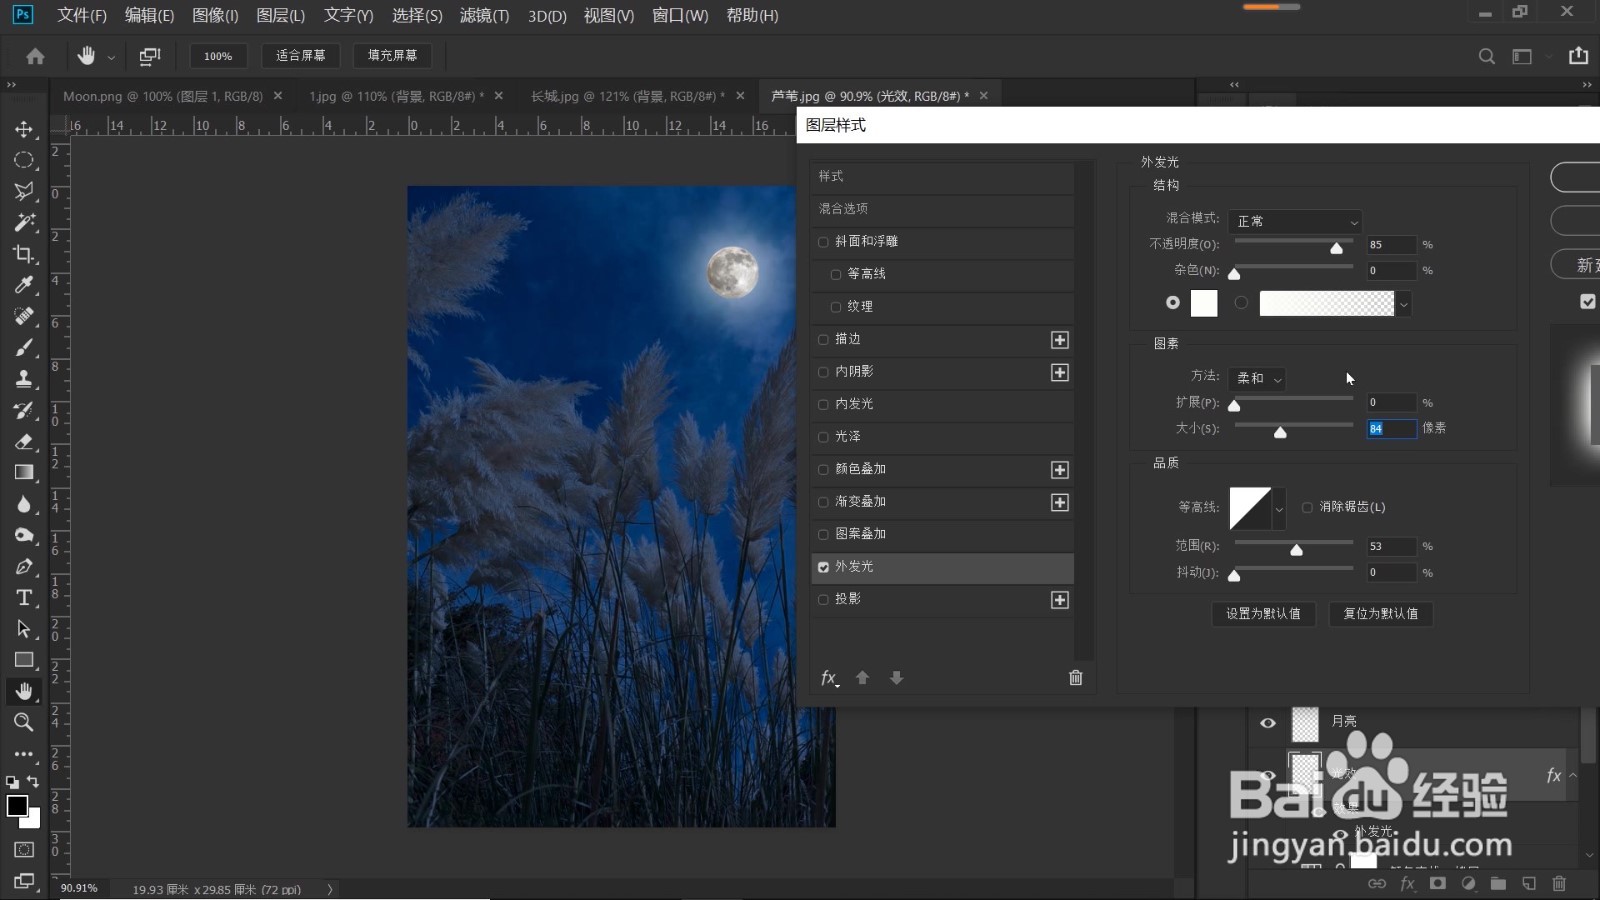Open the search icon in the options bar
The width and height of the screenshot is (1600, 900).
click(1487, 56)
